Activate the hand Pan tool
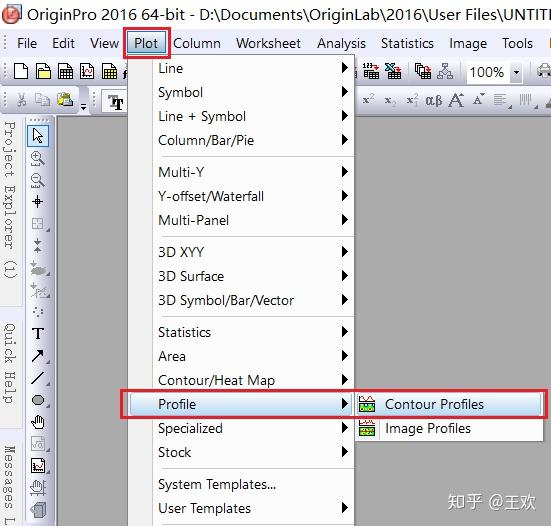The image size is (551, 526). point(38,422)
